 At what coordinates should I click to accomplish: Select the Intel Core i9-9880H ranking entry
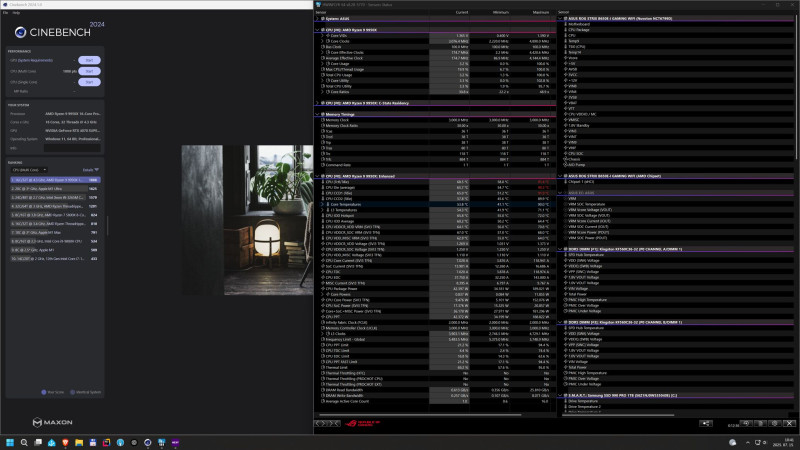55,241
